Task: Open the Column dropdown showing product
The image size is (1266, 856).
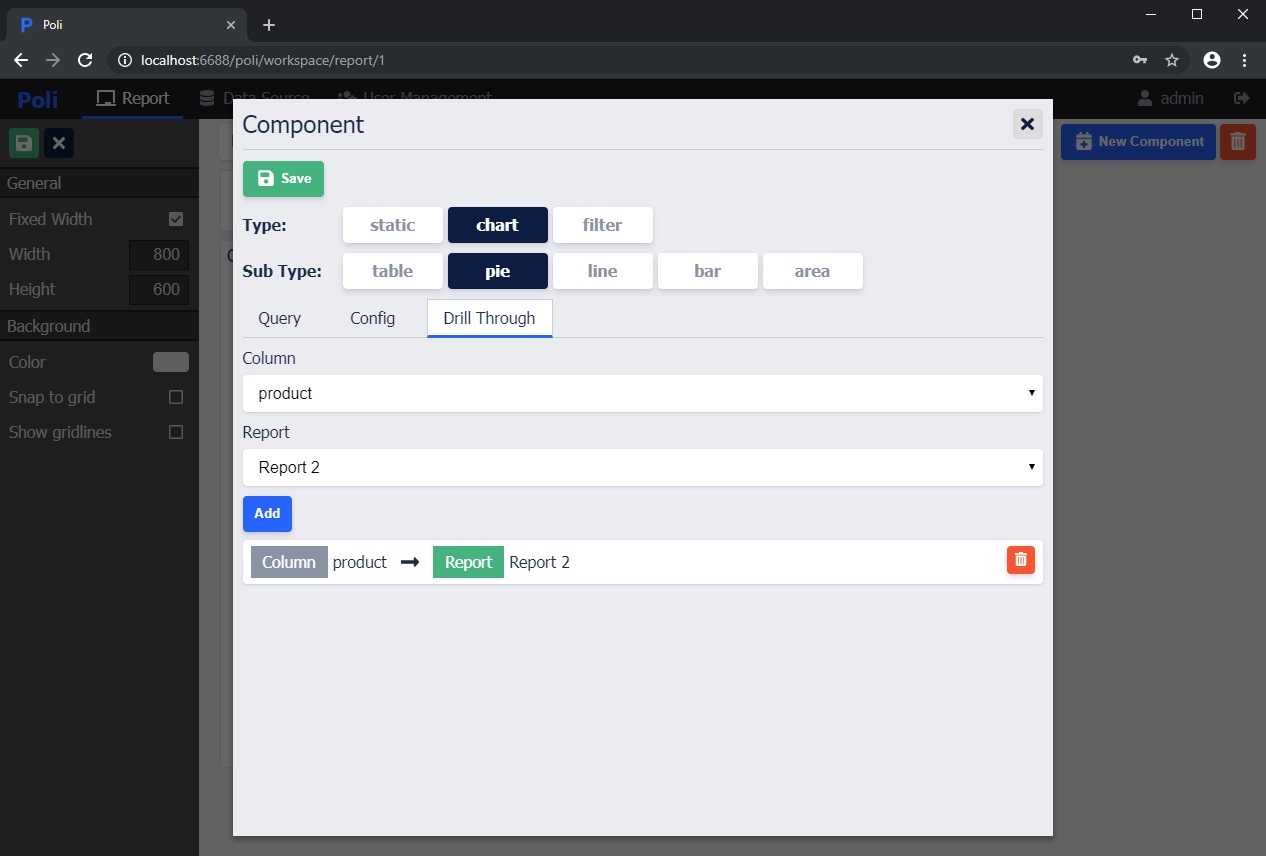Action: (x=642, y=393)
